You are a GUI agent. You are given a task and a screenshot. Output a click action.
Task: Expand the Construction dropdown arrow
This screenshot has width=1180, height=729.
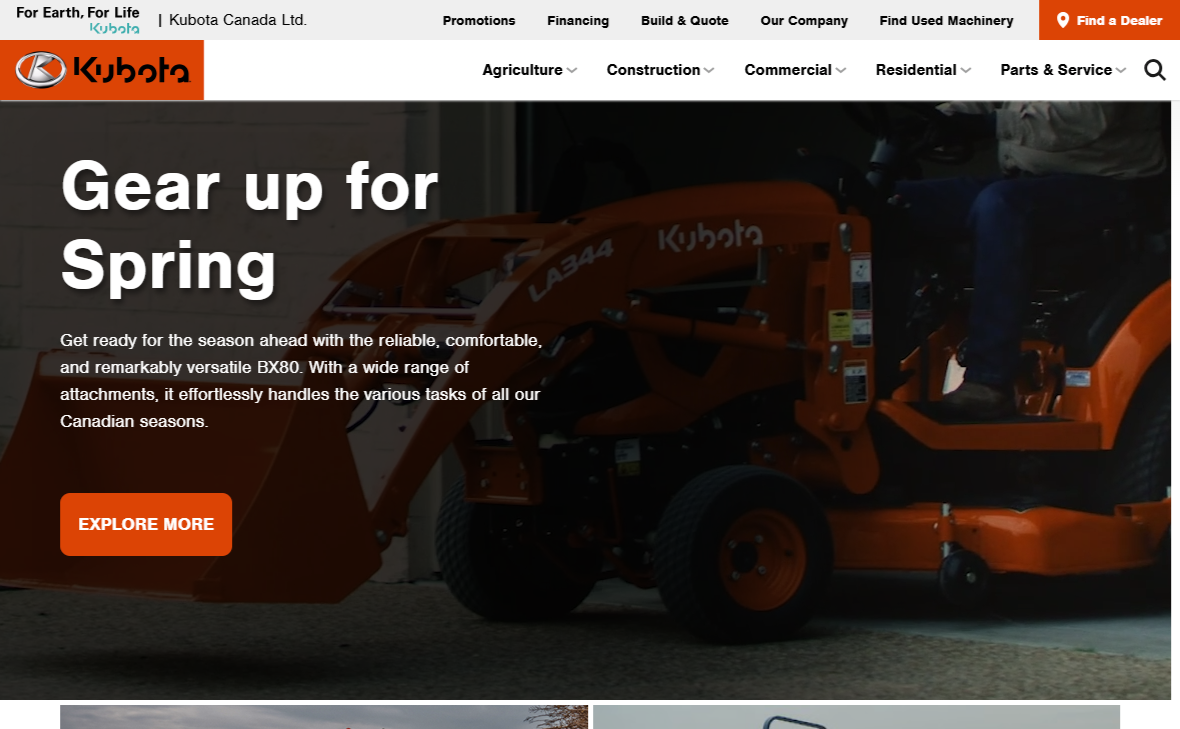pos(709,71)
